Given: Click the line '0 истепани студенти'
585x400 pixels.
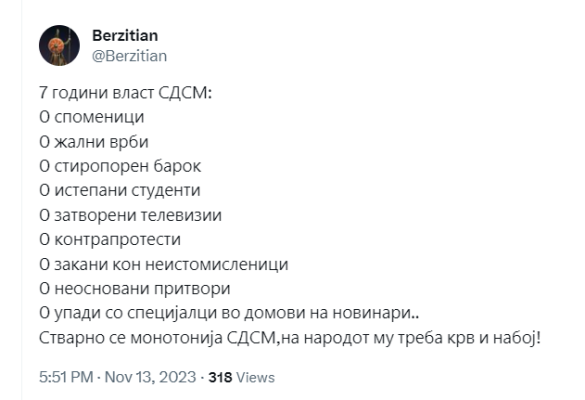Looking at the screenshot, I should coord(119,190).
